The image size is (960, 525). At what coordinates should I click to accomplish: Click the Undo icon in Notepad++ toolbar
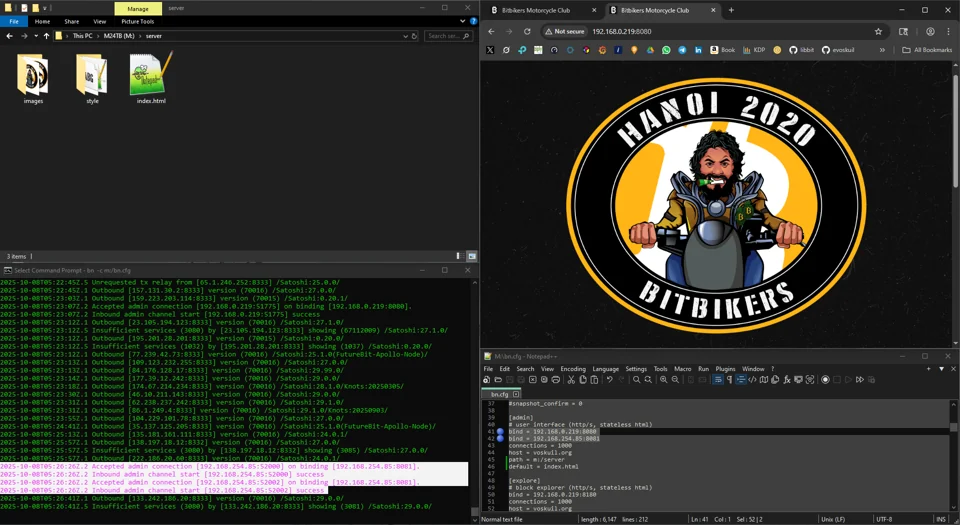(609, 380)
